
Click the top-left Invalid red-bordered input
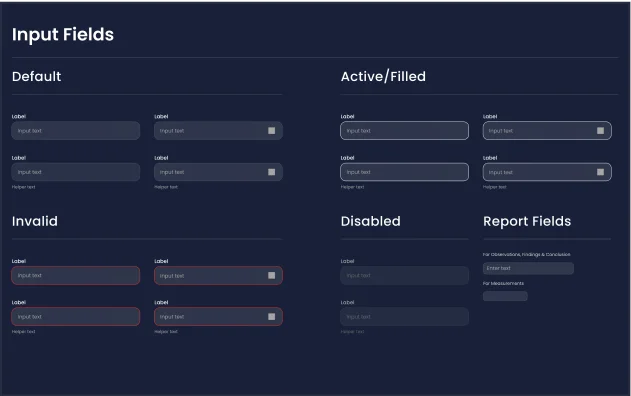76,276
